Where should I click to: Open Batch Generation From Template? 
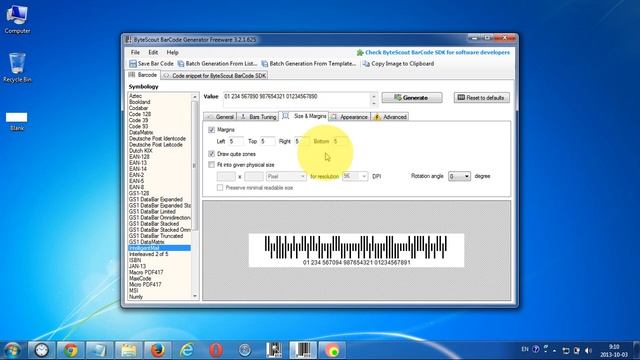coord(309,64)
